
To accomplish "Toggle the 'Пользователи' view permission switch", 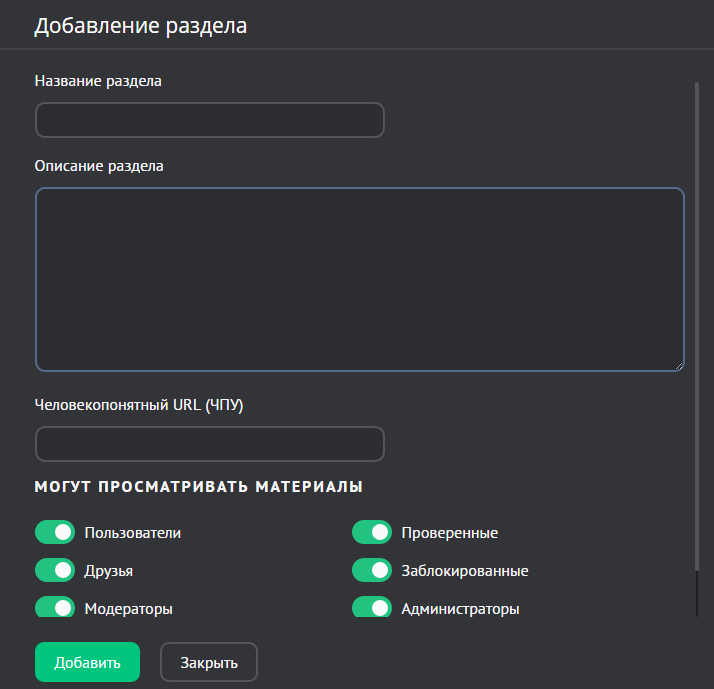I will click(55, 532).
